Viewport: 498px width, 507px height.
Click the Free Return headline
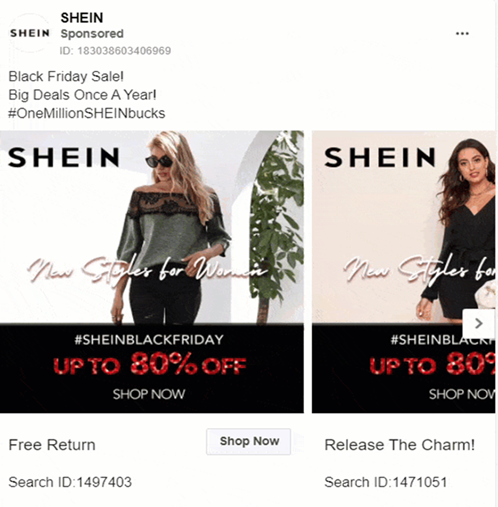tap(52, 445)
